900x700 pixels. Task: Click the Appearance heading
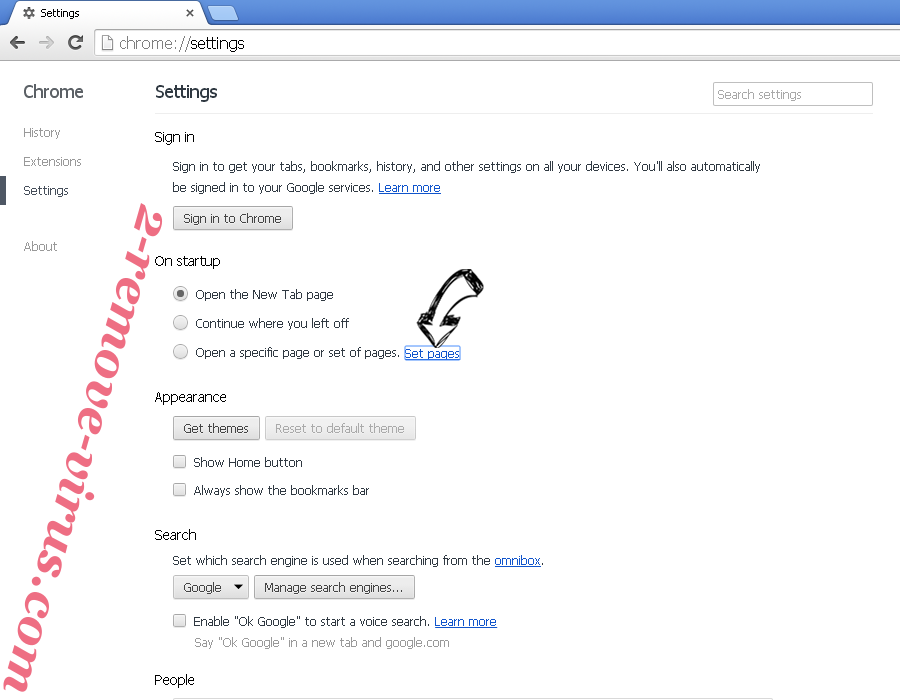[190, 397]
